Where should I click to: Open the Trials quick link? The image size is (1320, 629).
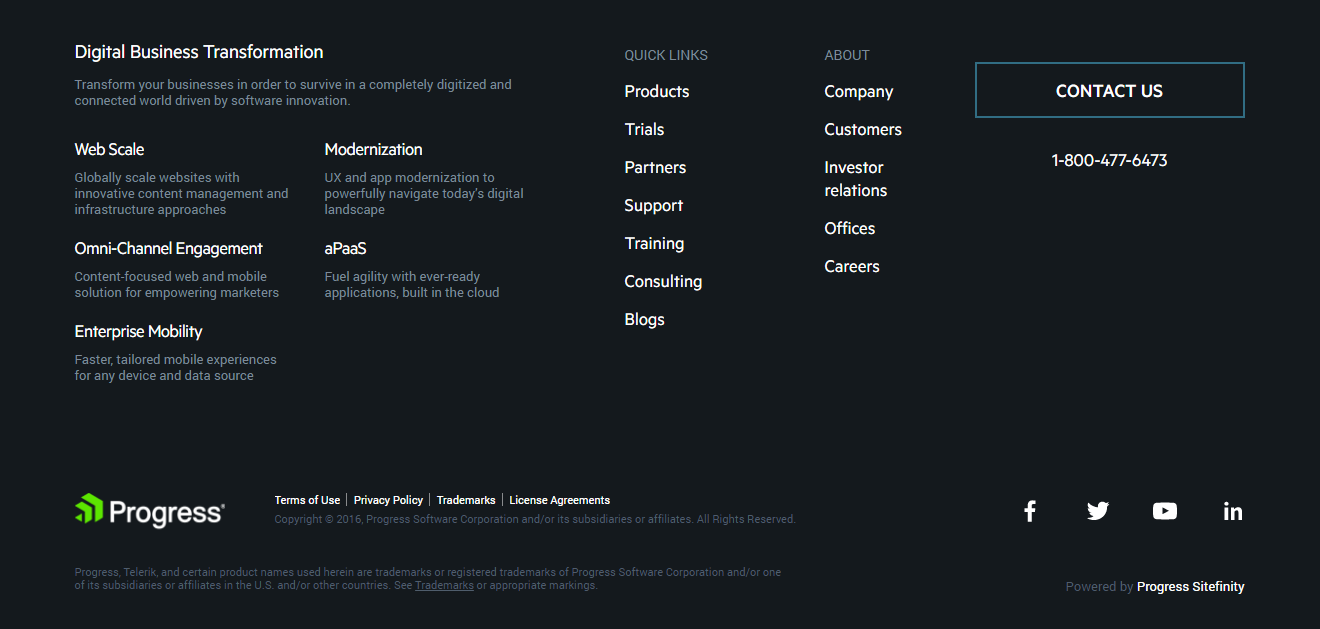[644, 129]
